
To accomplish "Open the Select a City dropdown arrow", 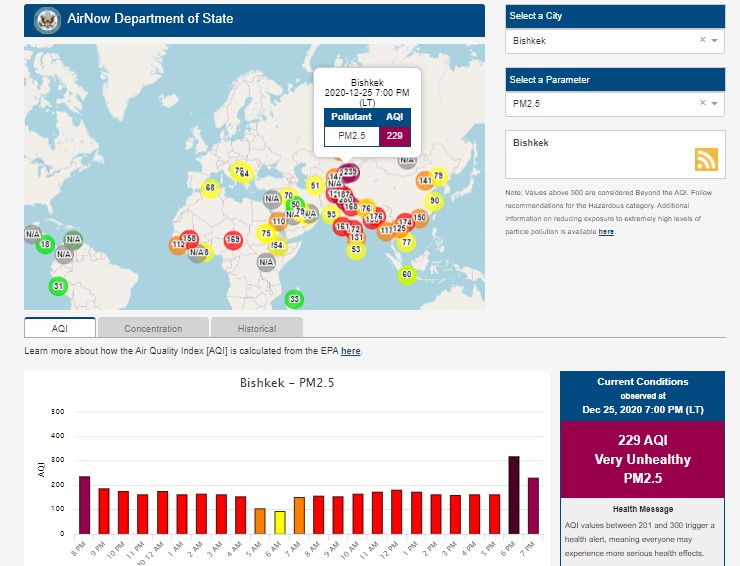I will (x=714, y=41).
